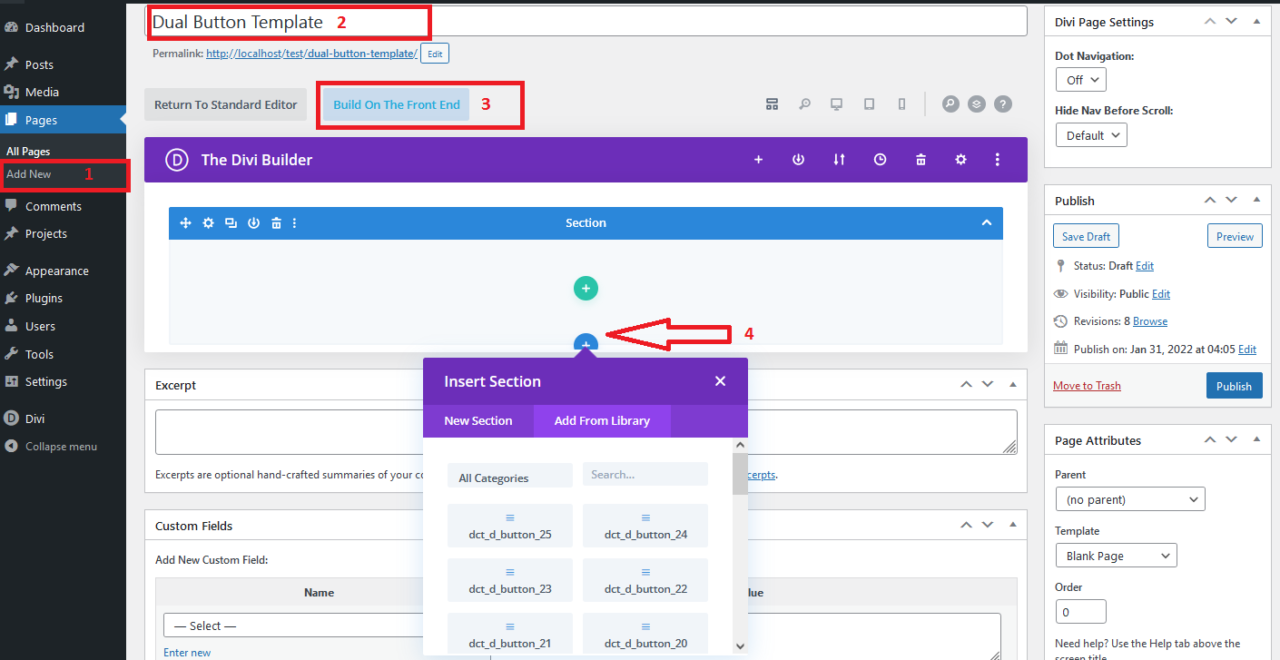
Task: Click the blue Publish button
Action: pyautogui.click(x=1234, y=386)
